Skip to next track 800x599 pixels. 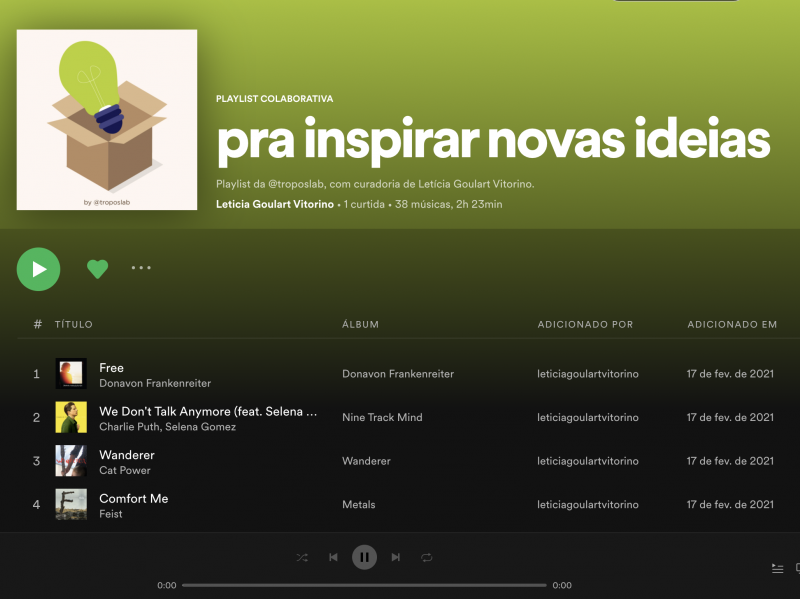coord(395,557)
